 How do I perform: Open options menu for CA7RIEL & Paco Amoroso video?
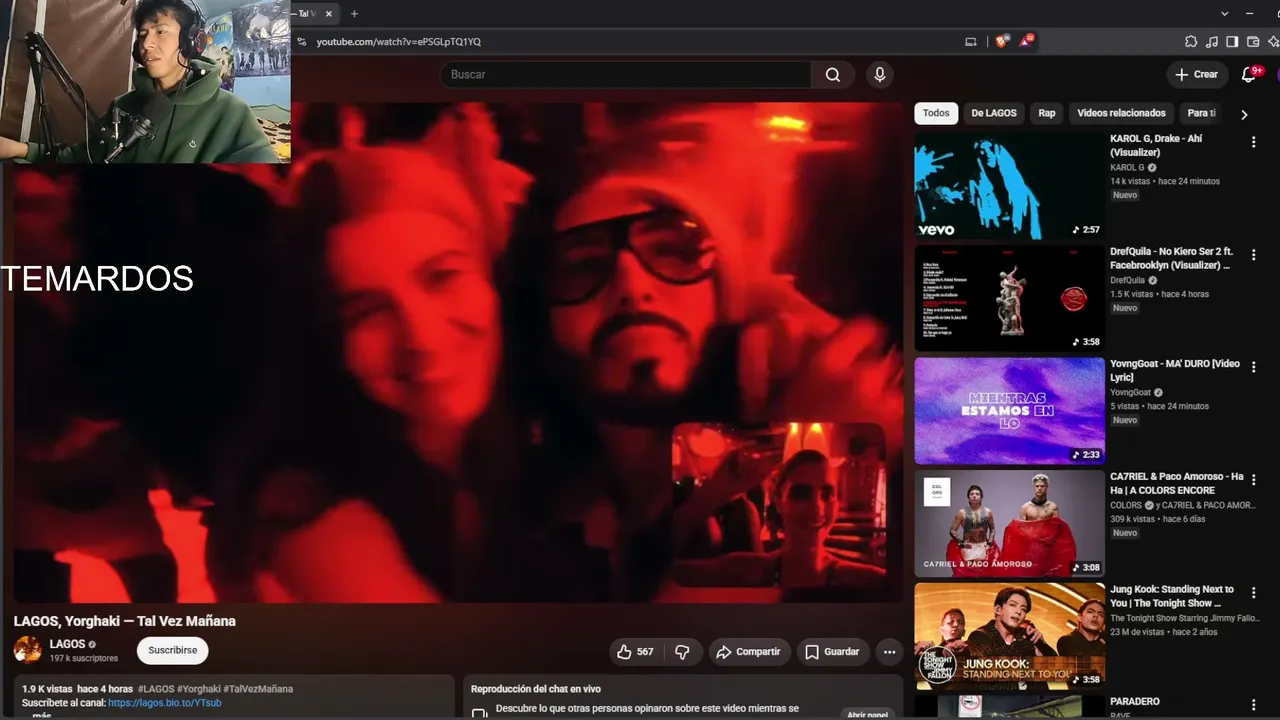(x=1253, y=481)
